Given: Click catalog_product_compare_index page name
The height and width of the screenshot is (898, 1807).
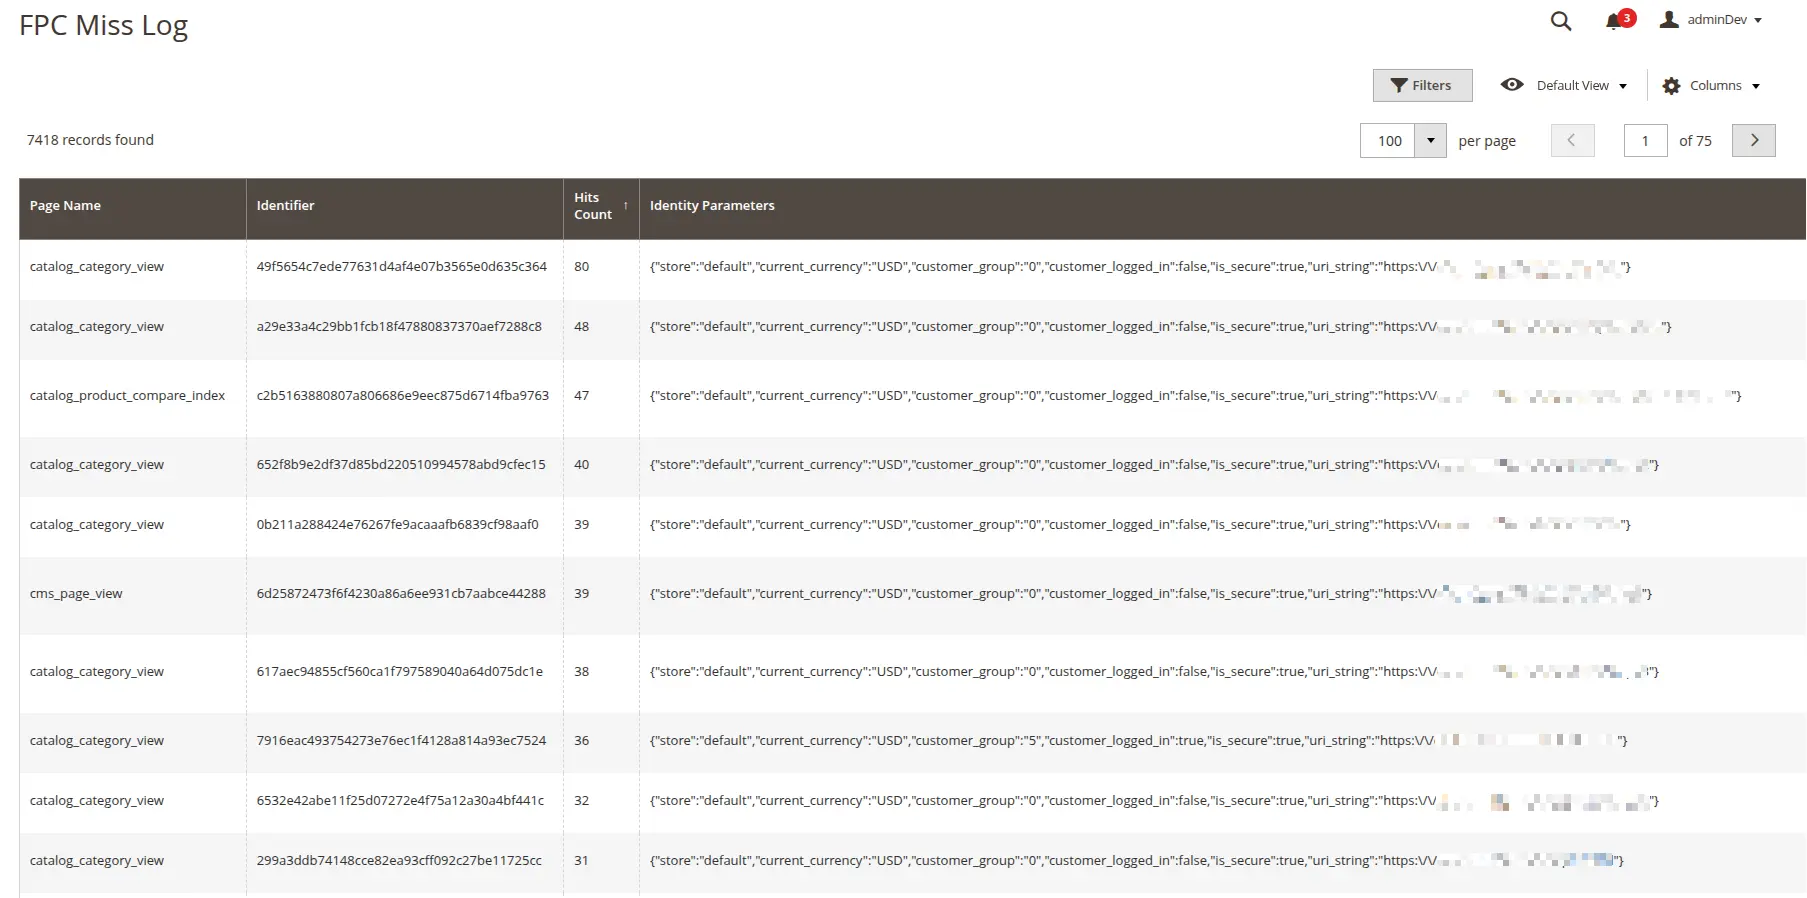Looking at the screenshot, I should coord(127,396).
